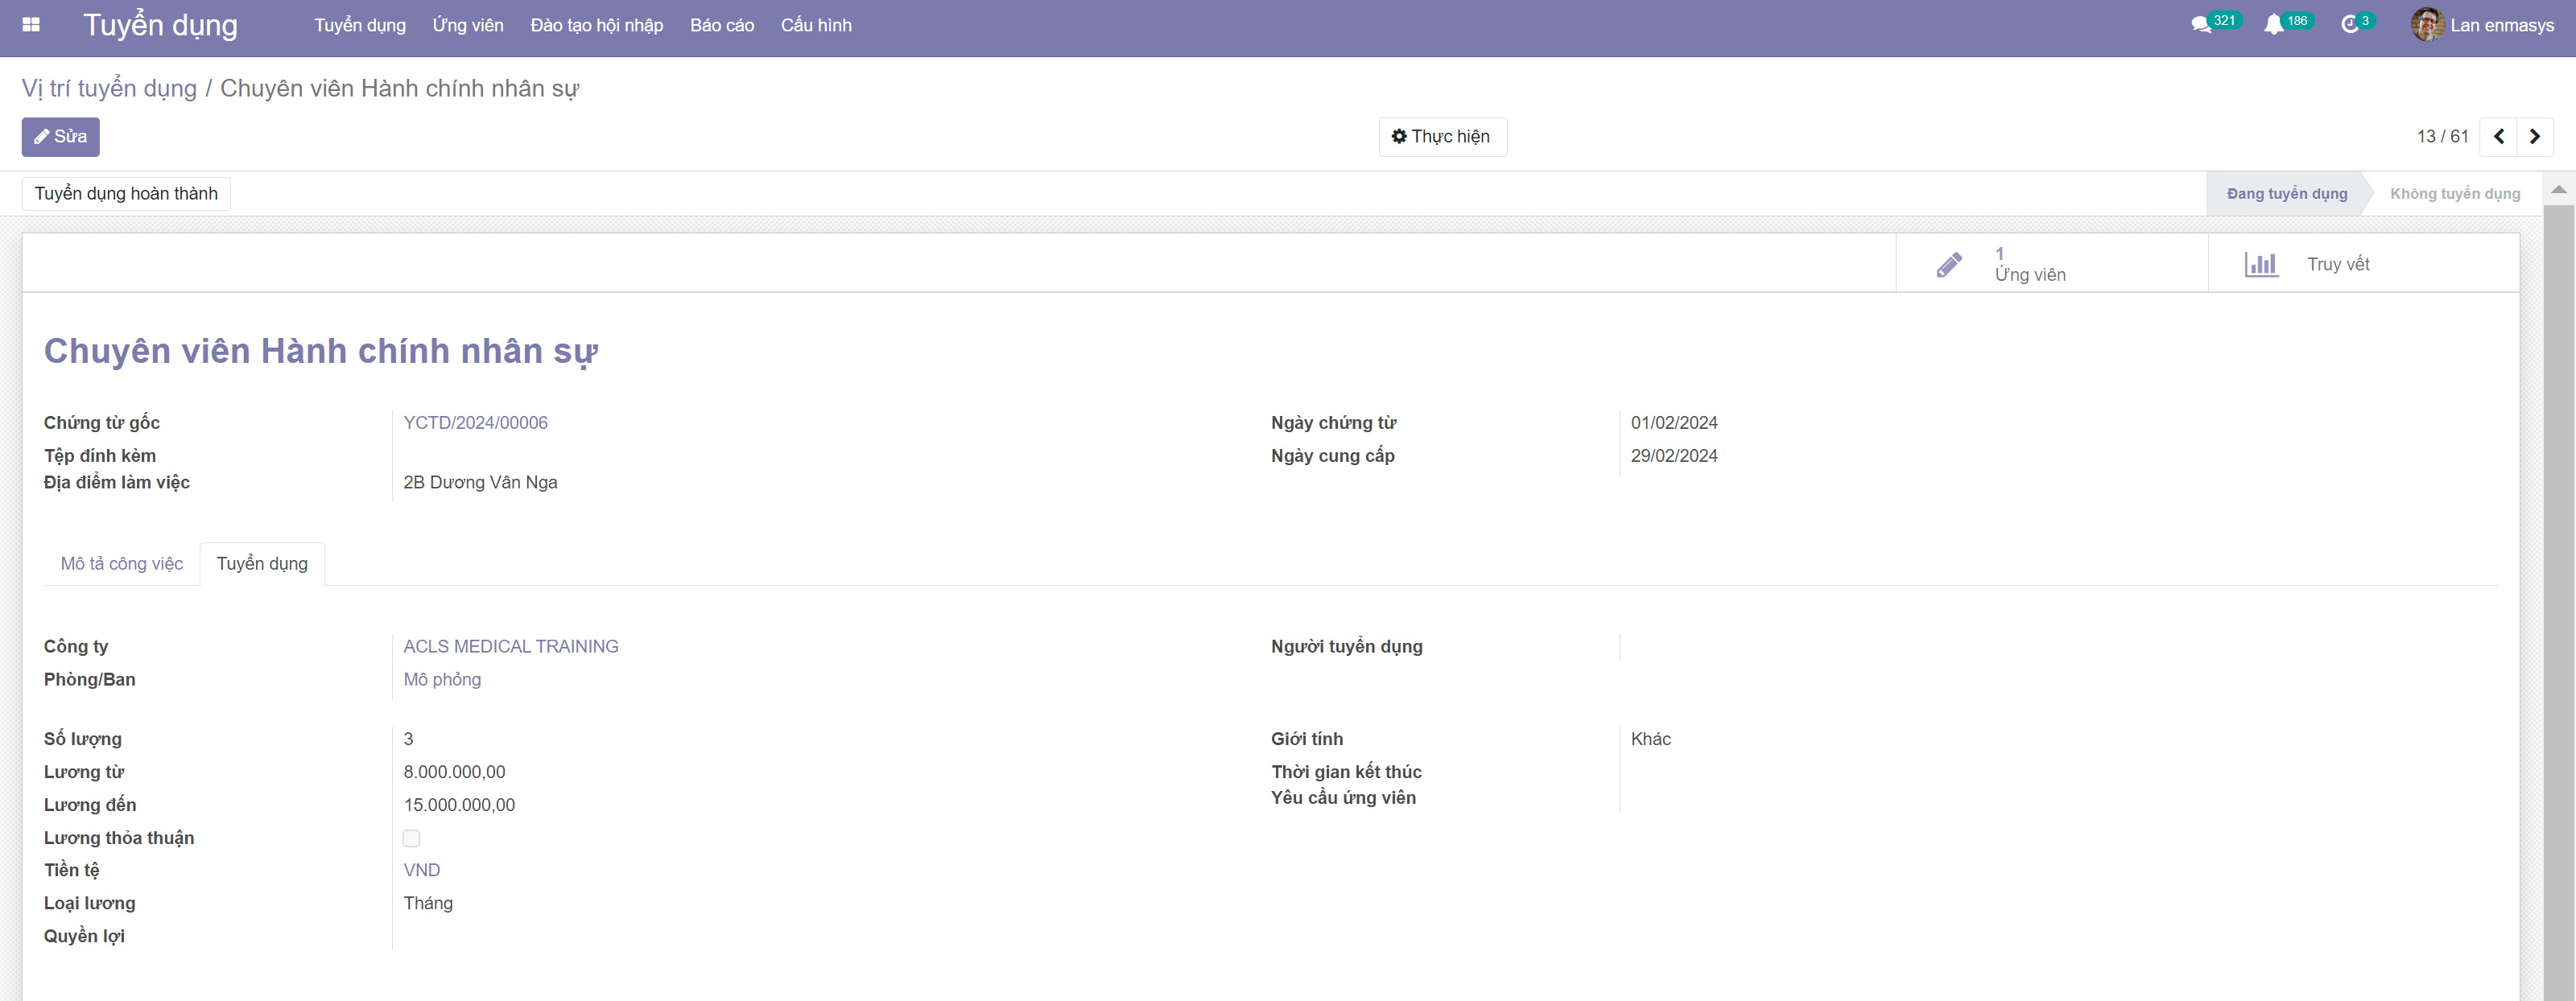Click Tuyển dụng hoàn thành button
This screenshot has height=1001, width=2576.
pos(126,194)
